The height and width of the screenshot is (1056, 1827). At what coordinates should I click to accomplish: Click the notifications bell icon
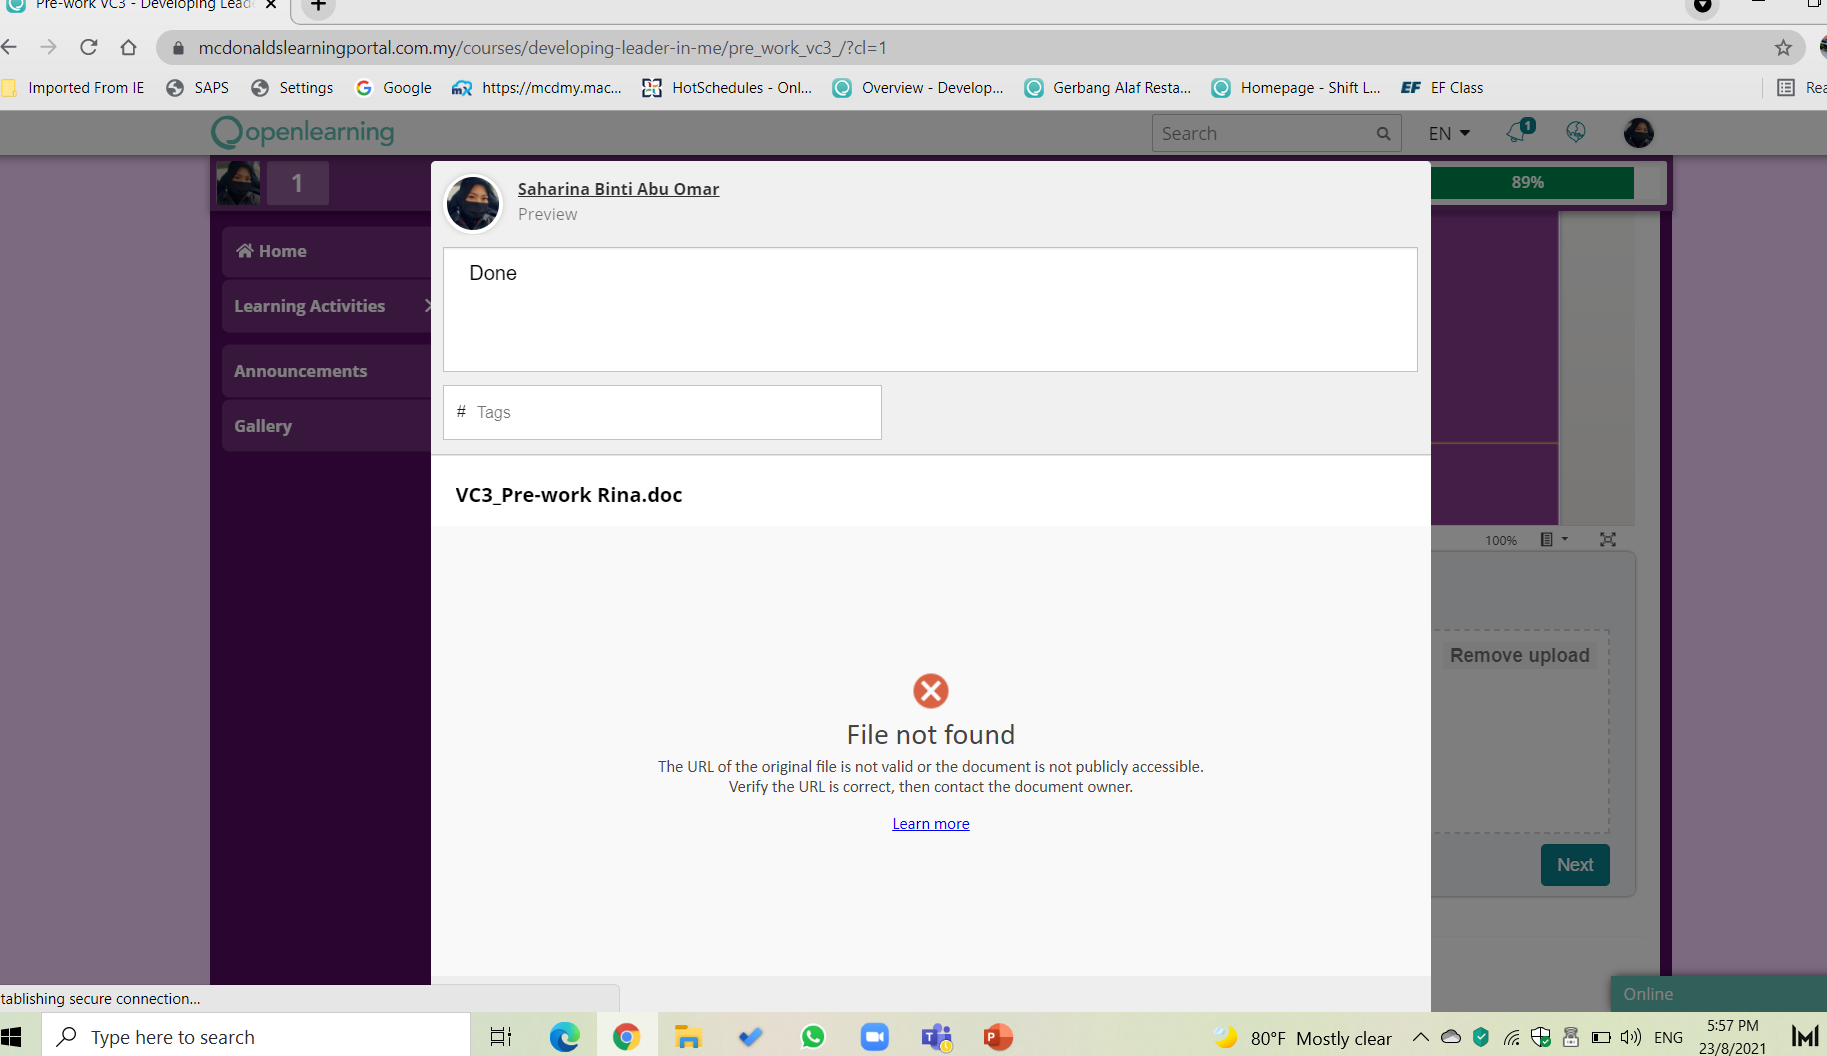[x=1518, y=133]
